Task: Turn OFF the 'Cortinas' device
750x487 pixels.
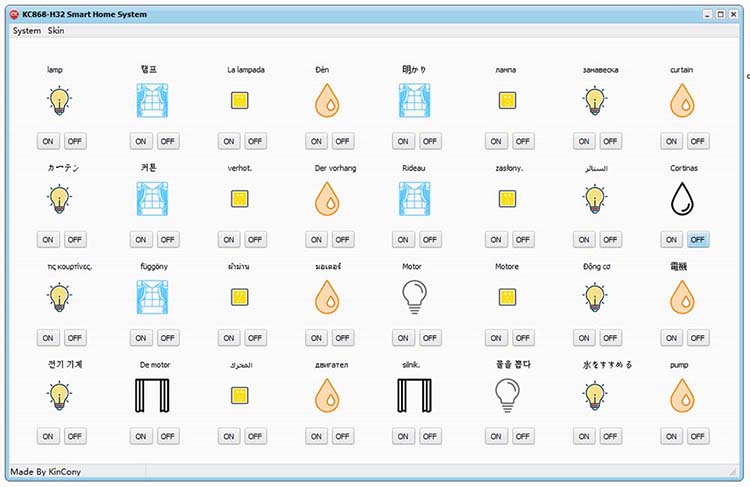Action: [x=698, y=239]
